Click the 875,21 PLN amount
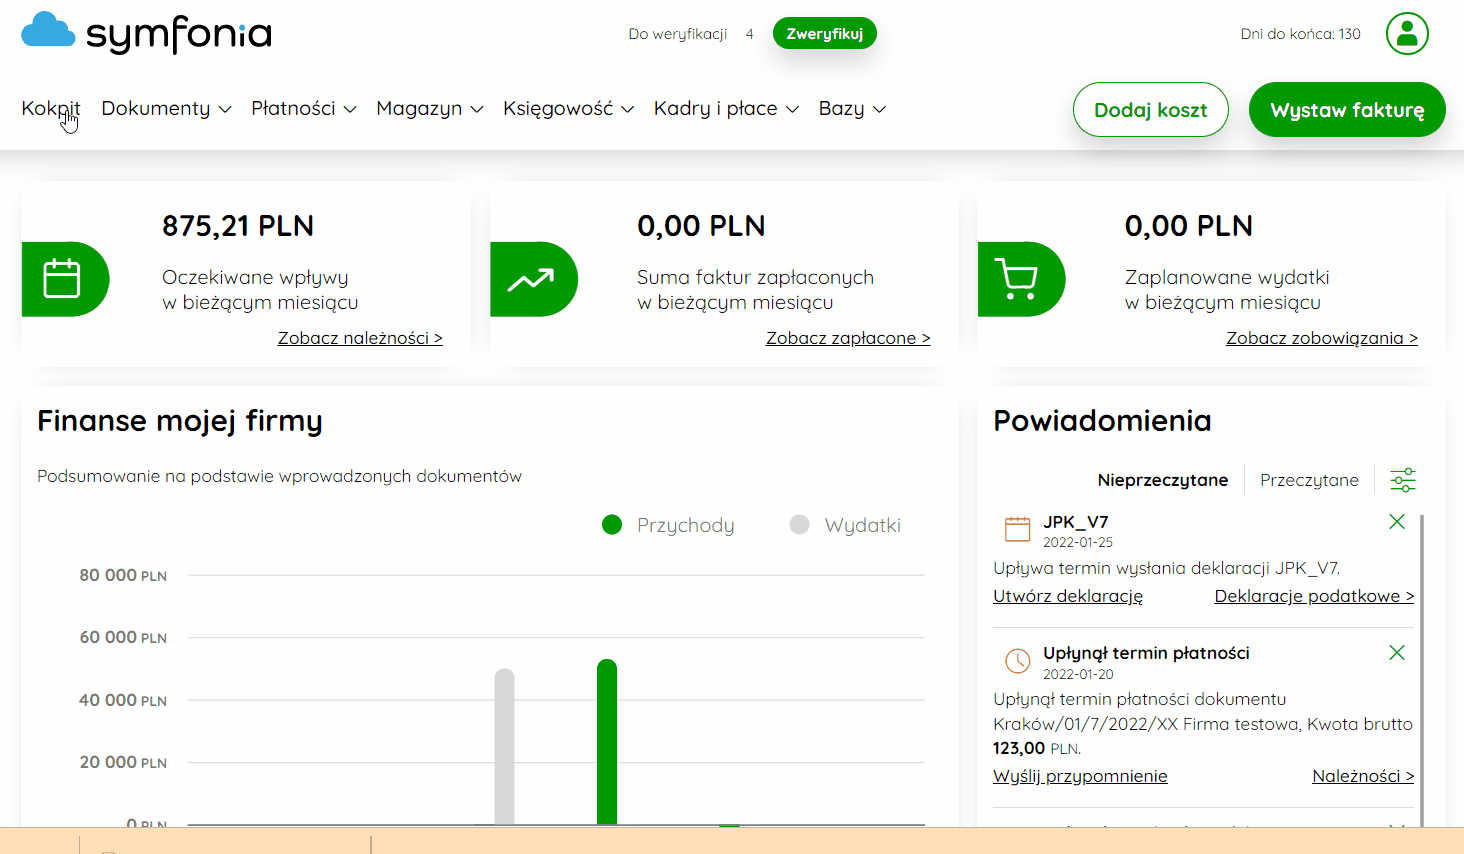 [x=238, y=226]
